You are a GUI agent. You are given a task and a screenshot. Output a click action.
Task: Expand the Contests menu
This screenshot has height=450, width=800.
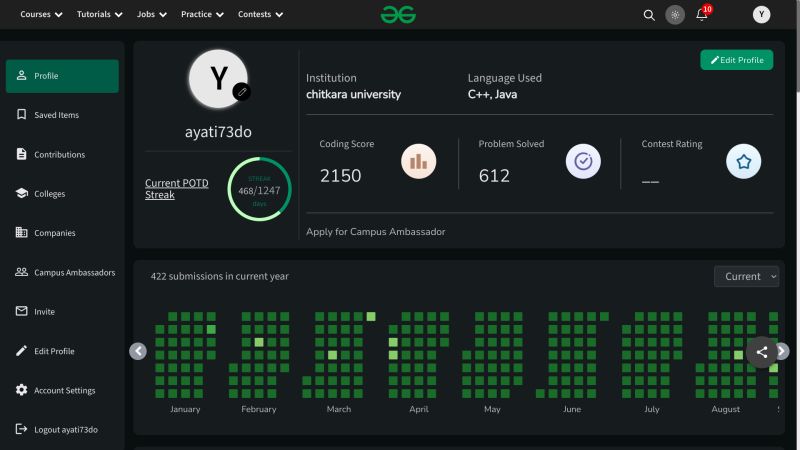tap(260, 14)
